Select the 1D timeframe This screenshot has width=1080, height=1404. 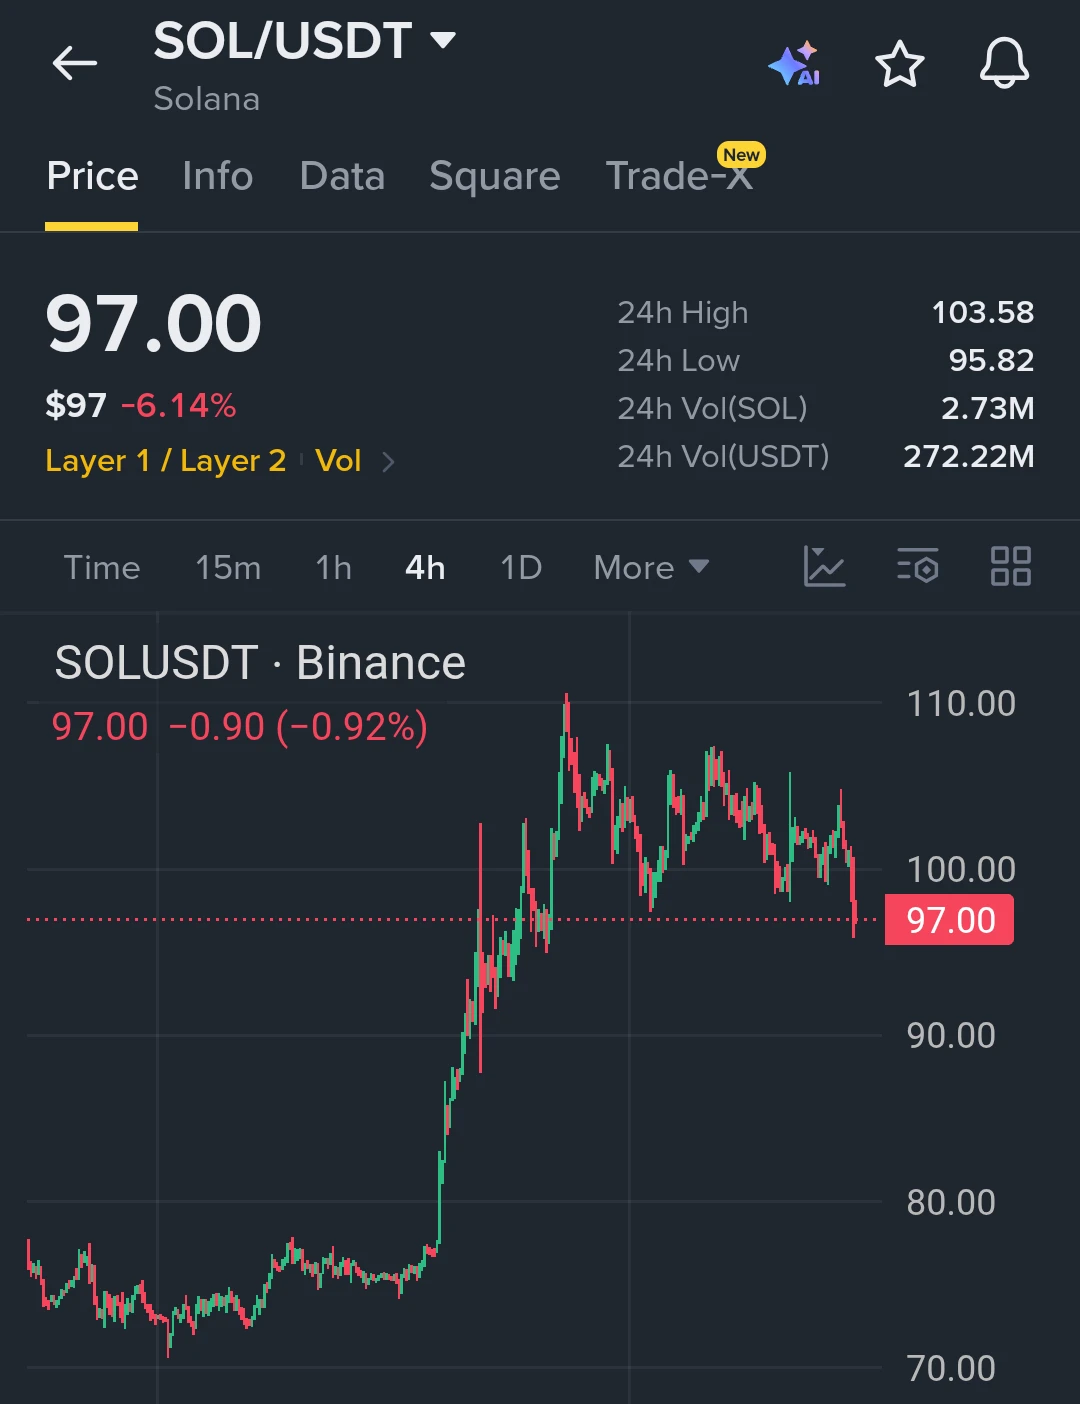point(521,567)
